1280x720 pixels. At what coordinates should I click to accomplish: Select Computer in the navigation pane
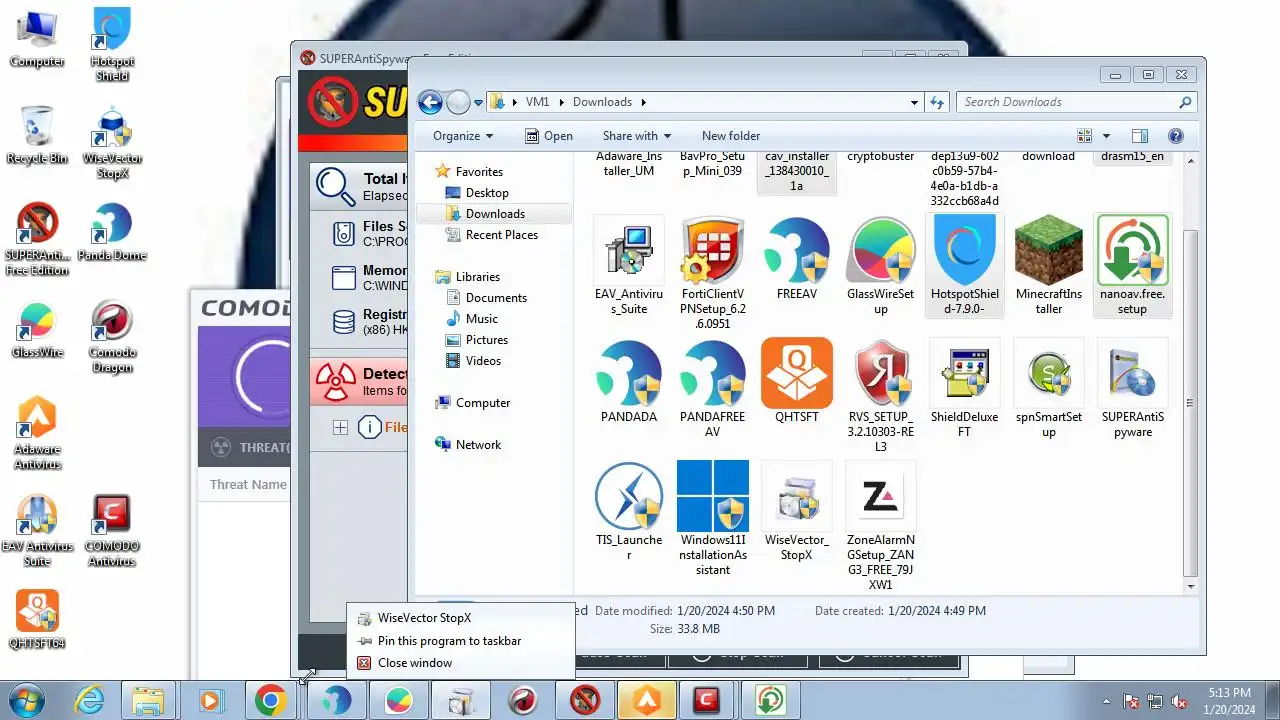(483, 403)
